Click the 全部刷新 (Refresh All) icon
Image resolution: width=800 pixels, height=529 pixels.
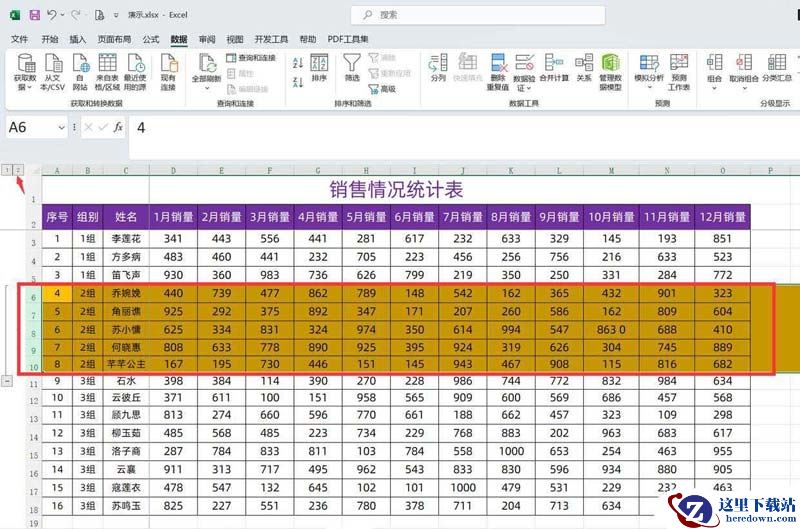(x=207, y=67)
